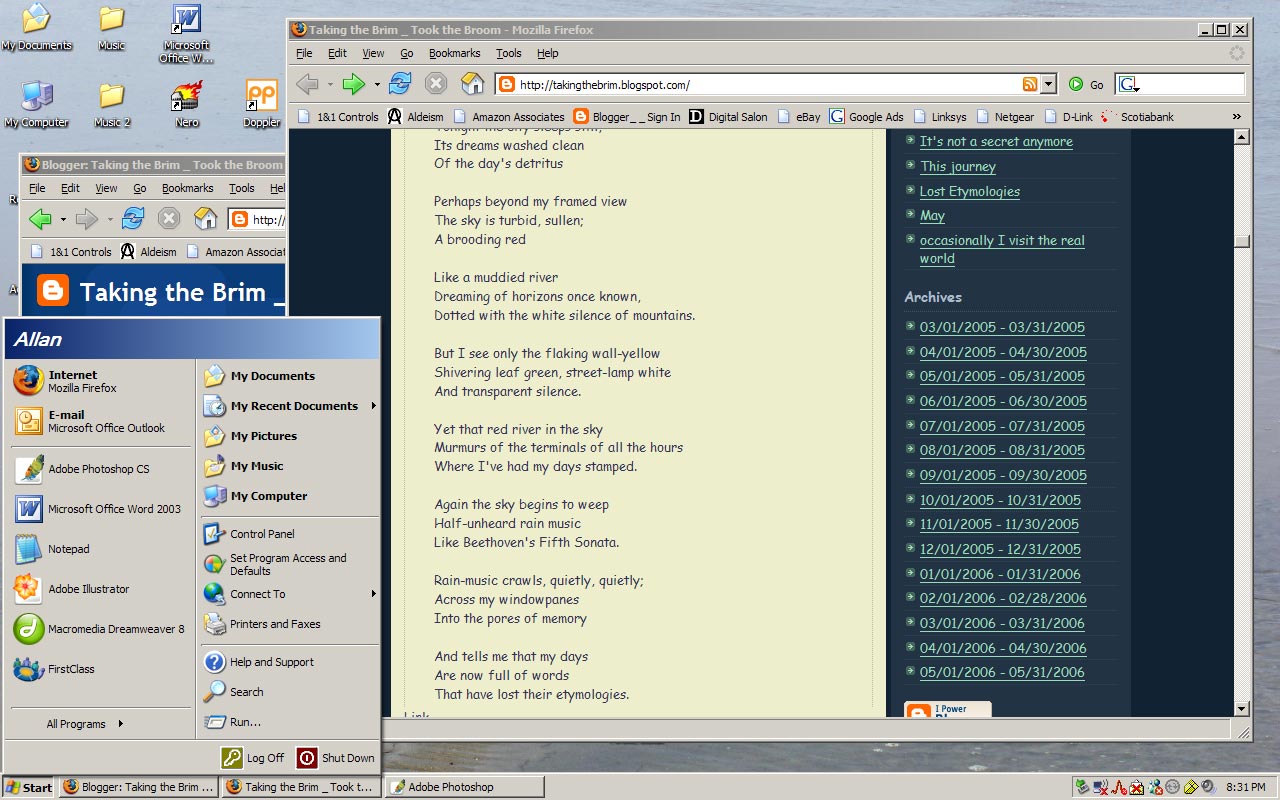
Task: Click the Stop icon in front Firefox toolbar
Action: click(436, 84)
